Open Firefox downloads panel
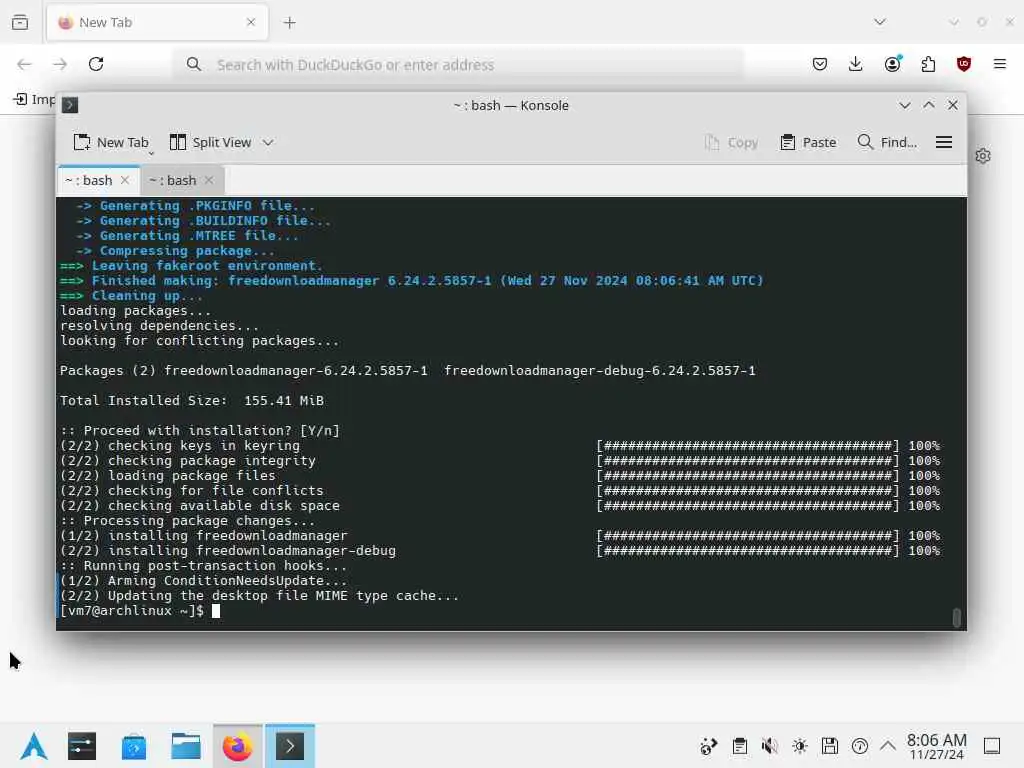The height and width of the screenshot is (768, 1024). pyautogui.click(x=856, y=64)
